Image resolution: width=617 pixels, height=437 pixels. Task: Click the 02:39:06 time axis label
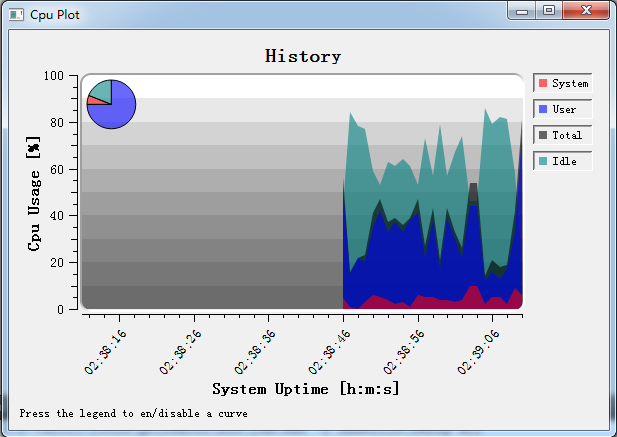pos(478,352)
